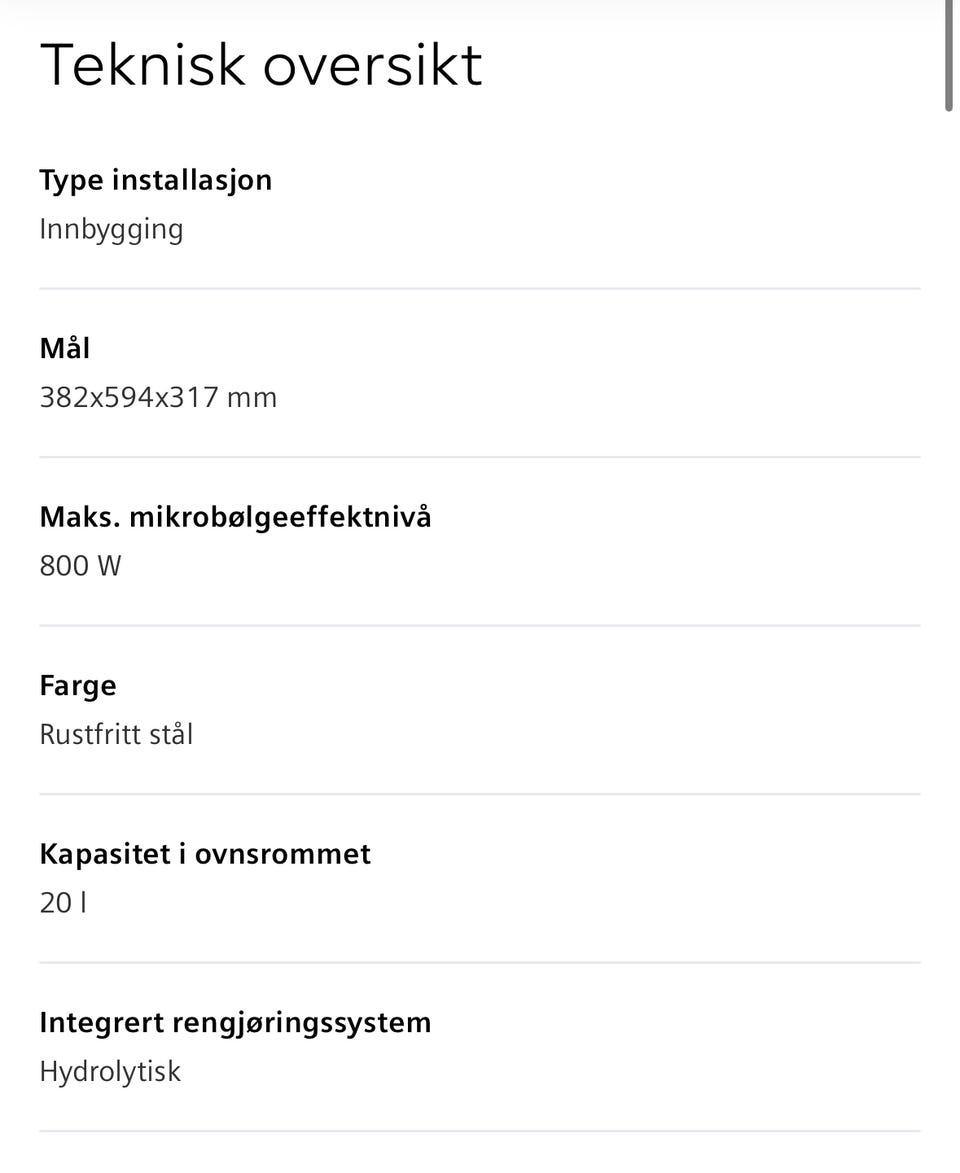960x1173 pixels.
Task: Click the Teknisk oversikt heading
Action: [261, 65]
